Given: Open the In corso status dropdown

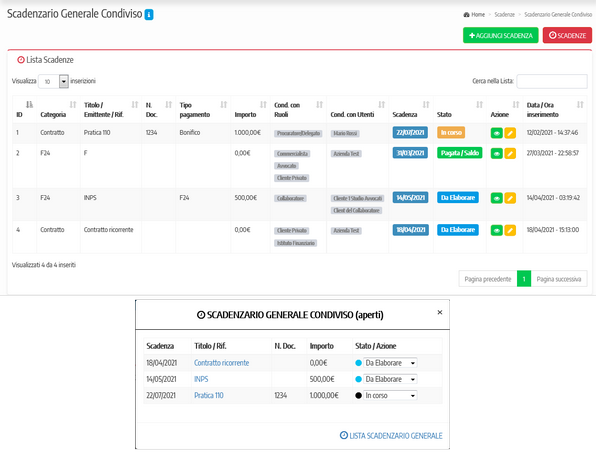Looking at the screenshot, I should click(x=390, y=396).
